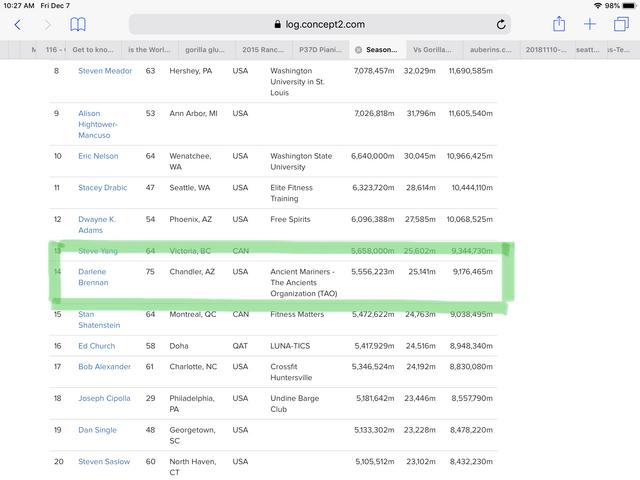This screenshot has height=480, width=640.
Task: Click the '8,432,230m' value
Action: click(x=471, y=461)
